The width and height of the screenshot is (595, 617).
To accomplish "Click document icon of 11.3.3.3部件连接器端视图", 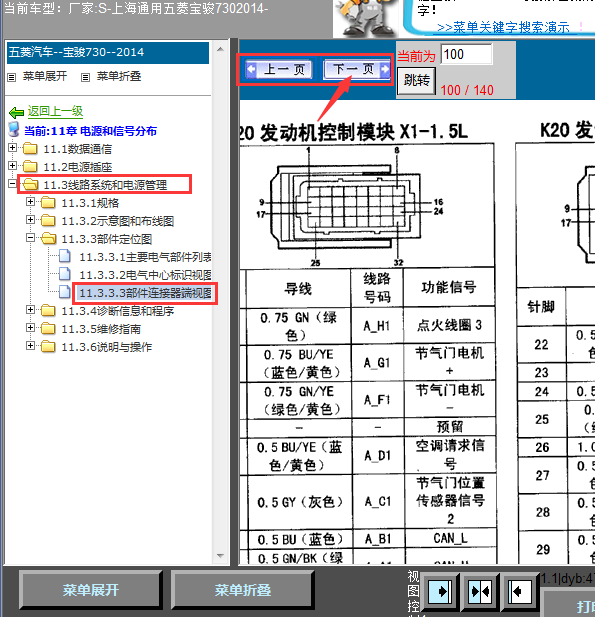I will 65,292.
